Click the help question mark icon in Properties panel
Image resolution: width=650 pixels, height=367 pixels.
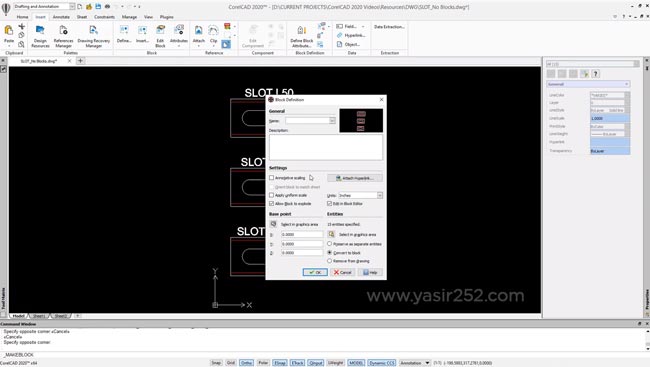pyautogui.click(x=595, y=74)
